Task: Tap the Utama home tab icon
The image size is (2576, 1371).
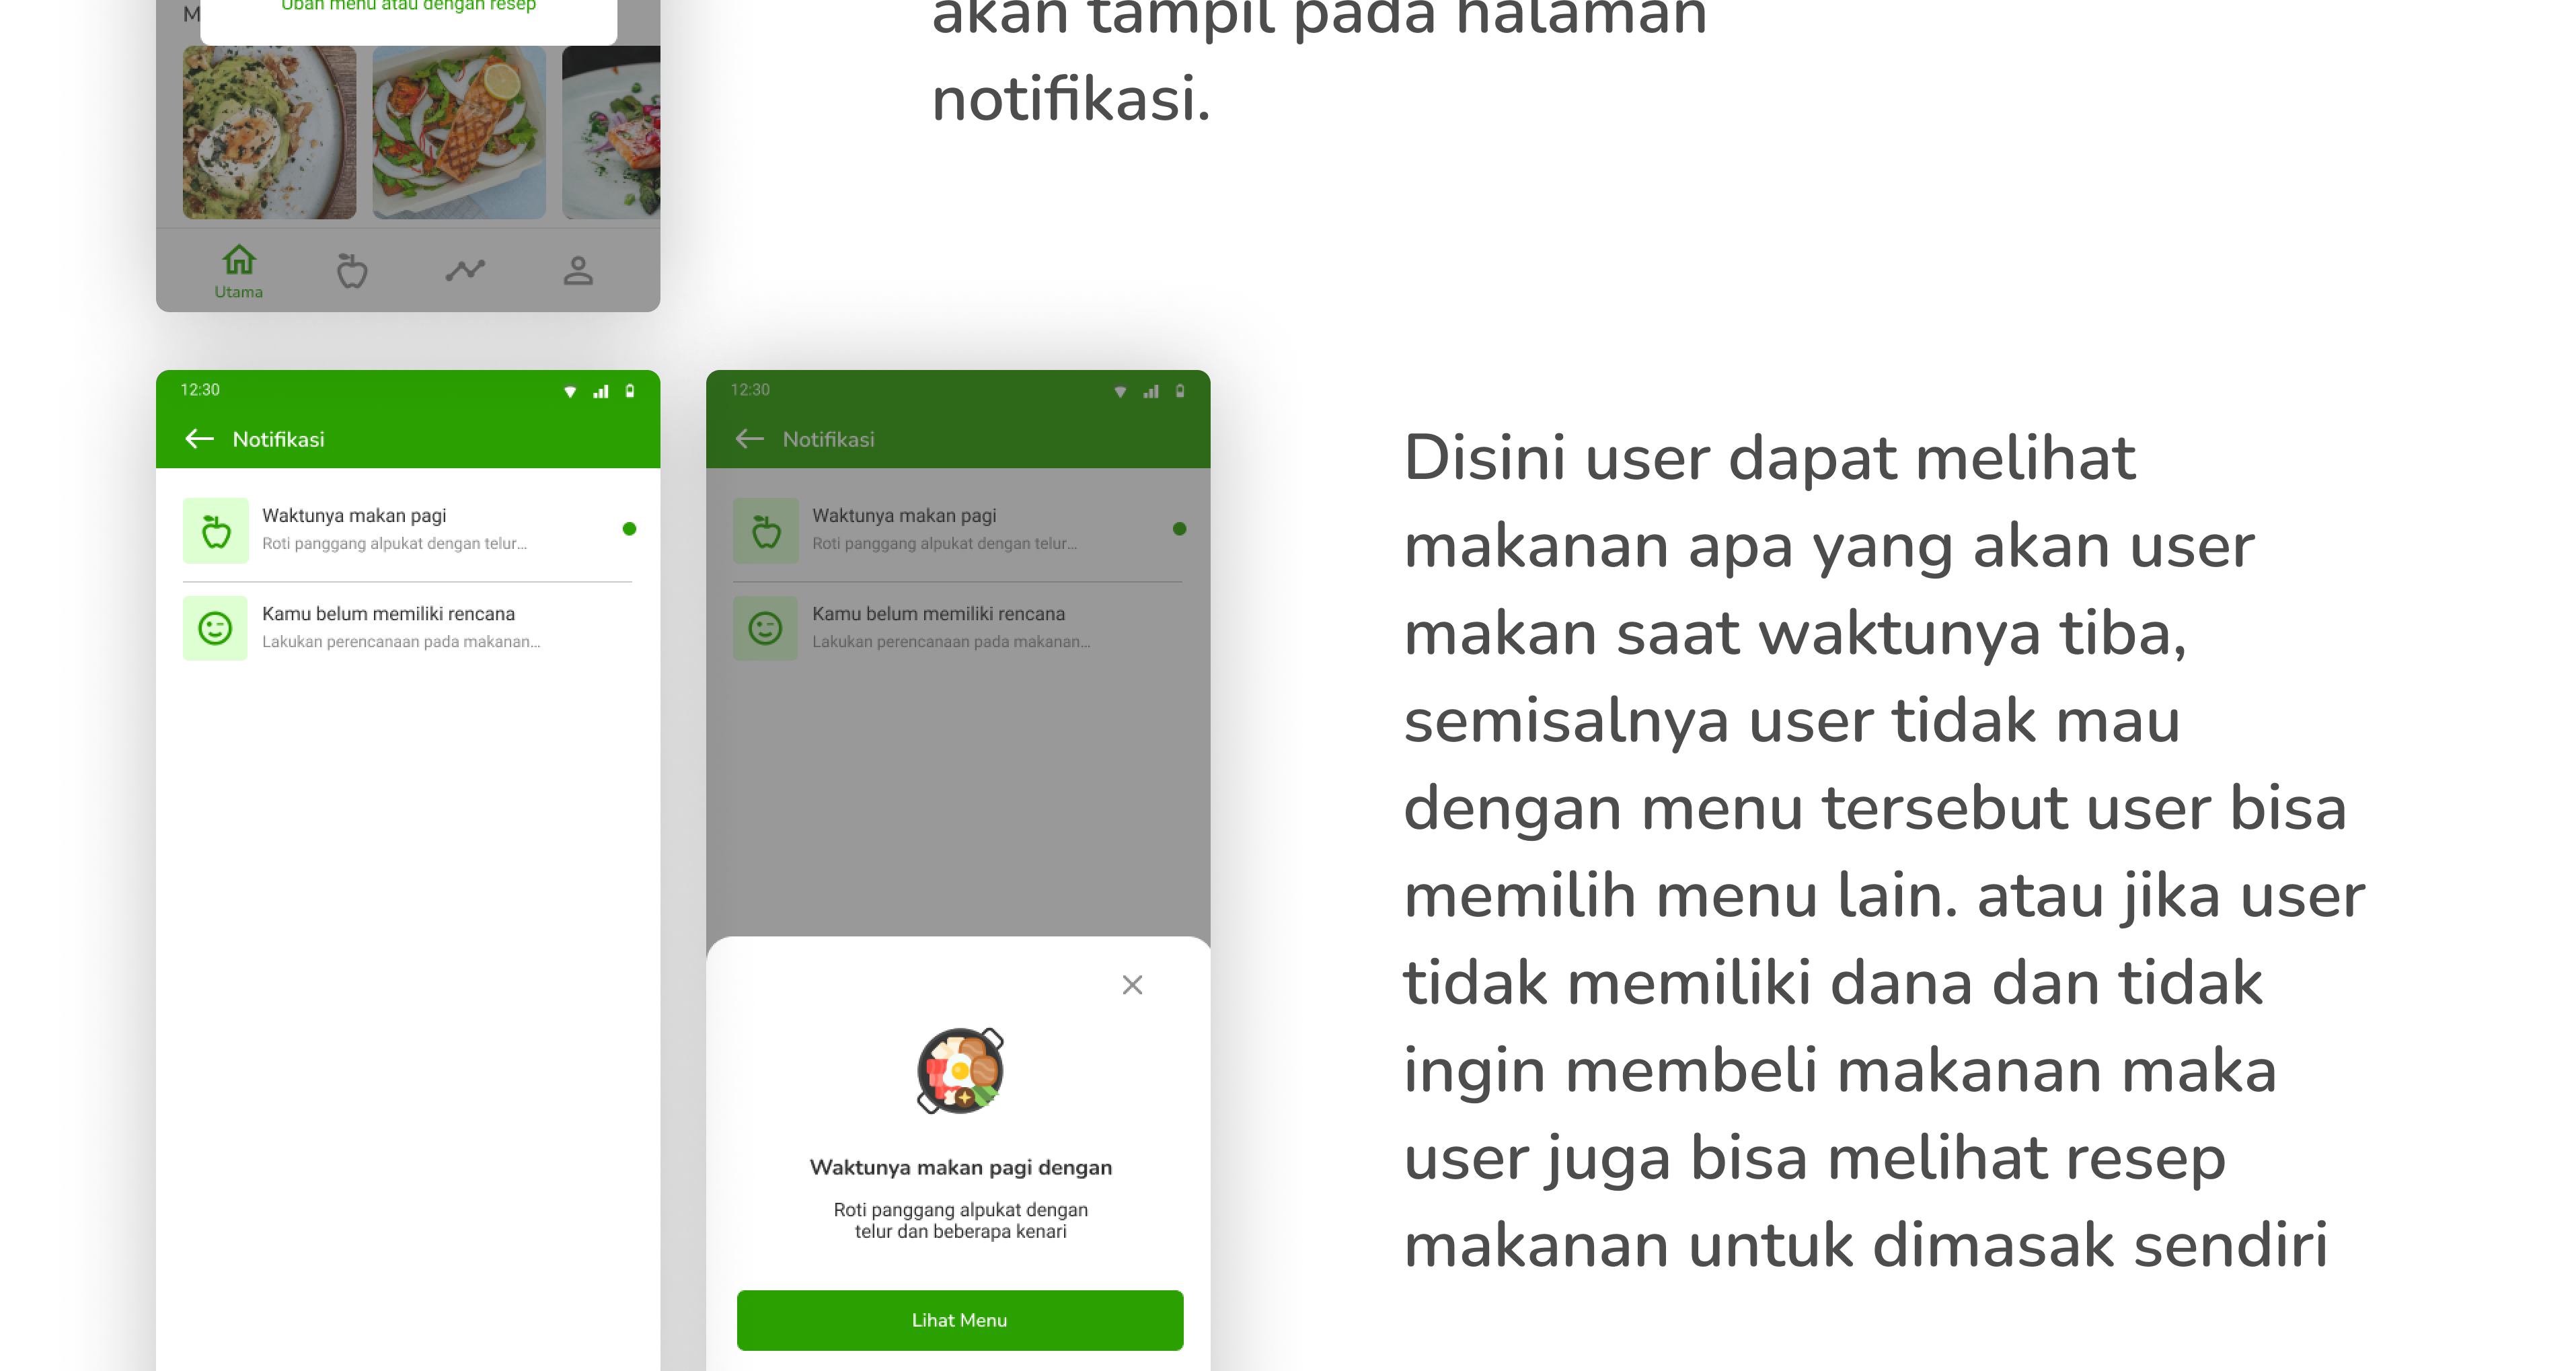Action: click(x=238, y=262)
